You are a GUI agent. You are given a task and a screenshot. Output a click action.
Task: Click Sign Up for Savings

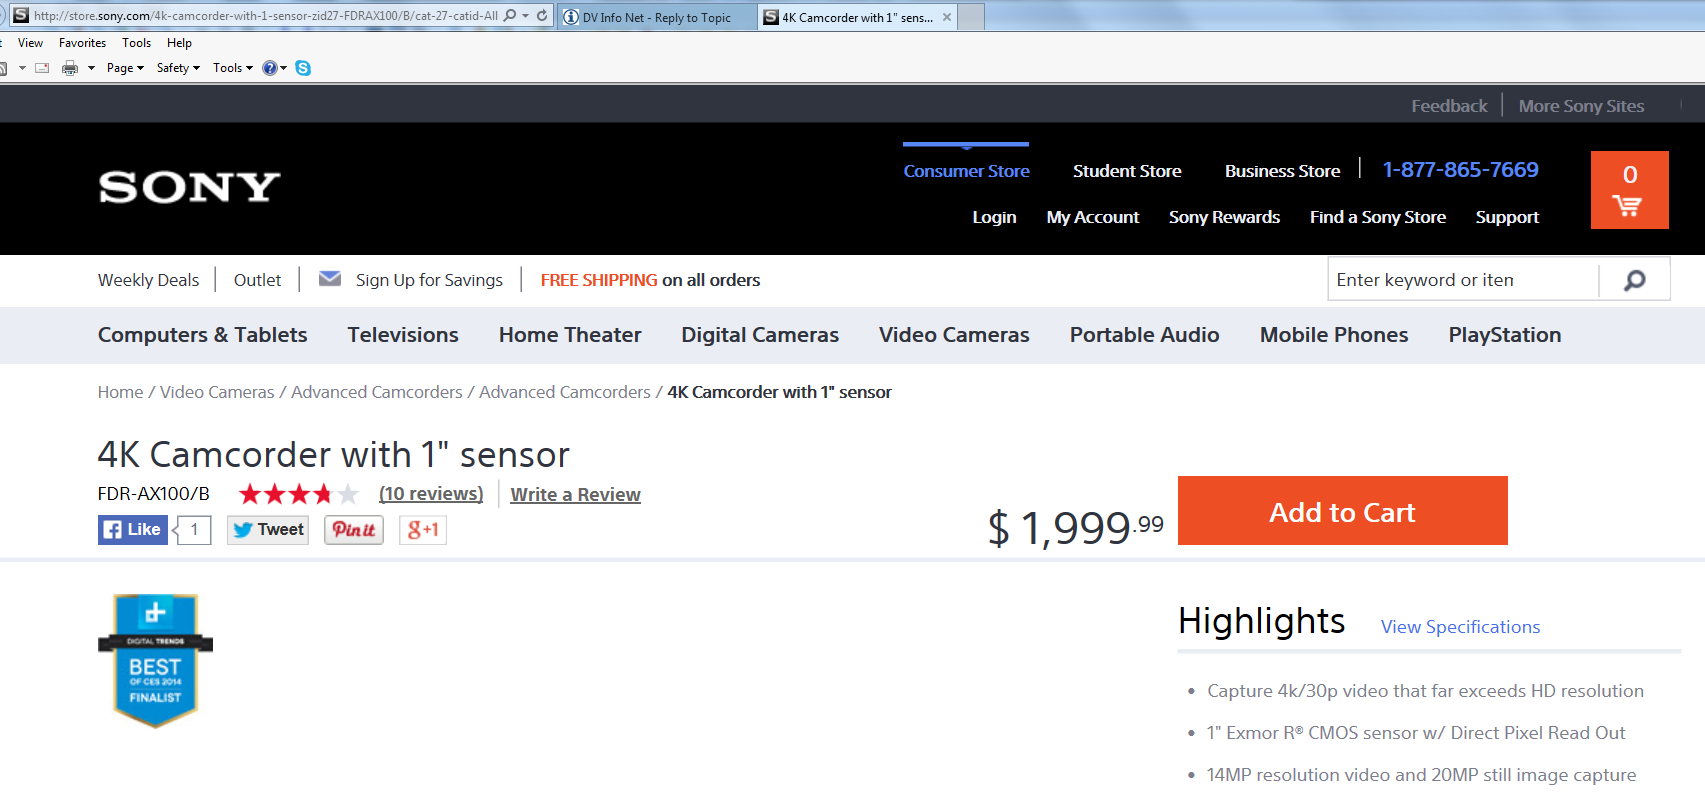429,280
